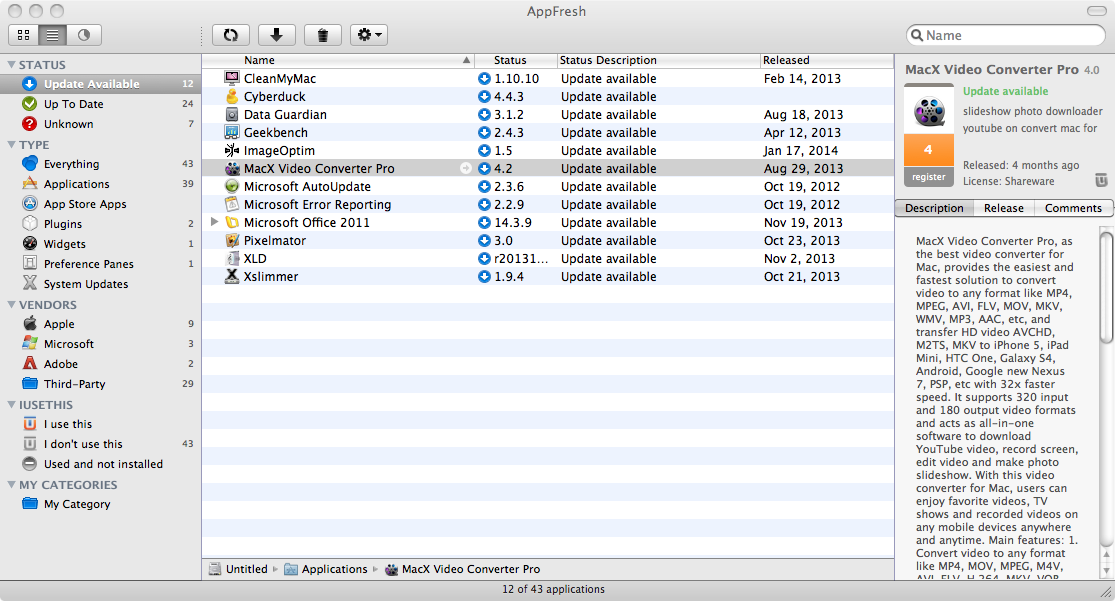Click the Pixelmator app icon in list
Image resolution: width=1115 pixels, height=601 pixels.
[x=232, y=241]
